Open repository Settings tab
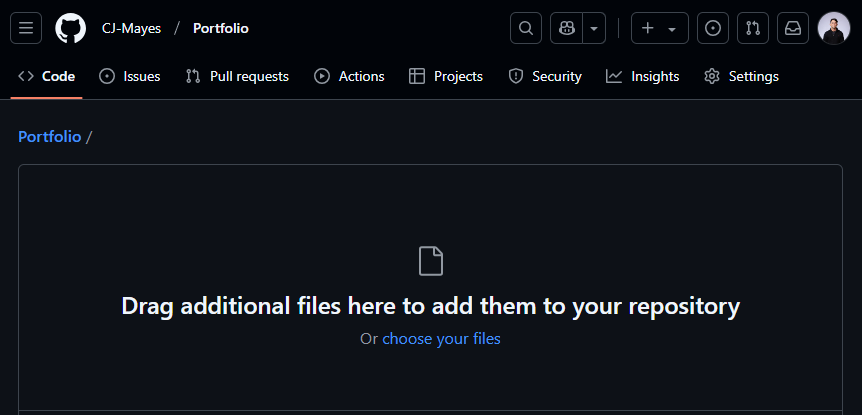The image size is (862, 415). (741, 76)
